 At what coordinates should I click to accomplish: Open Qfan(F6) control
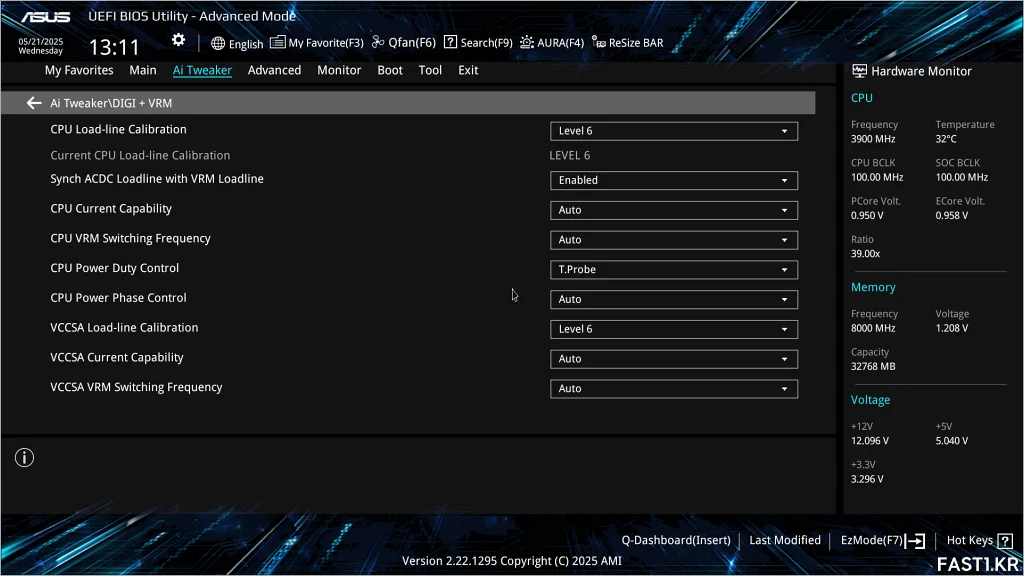pos(404,42)
